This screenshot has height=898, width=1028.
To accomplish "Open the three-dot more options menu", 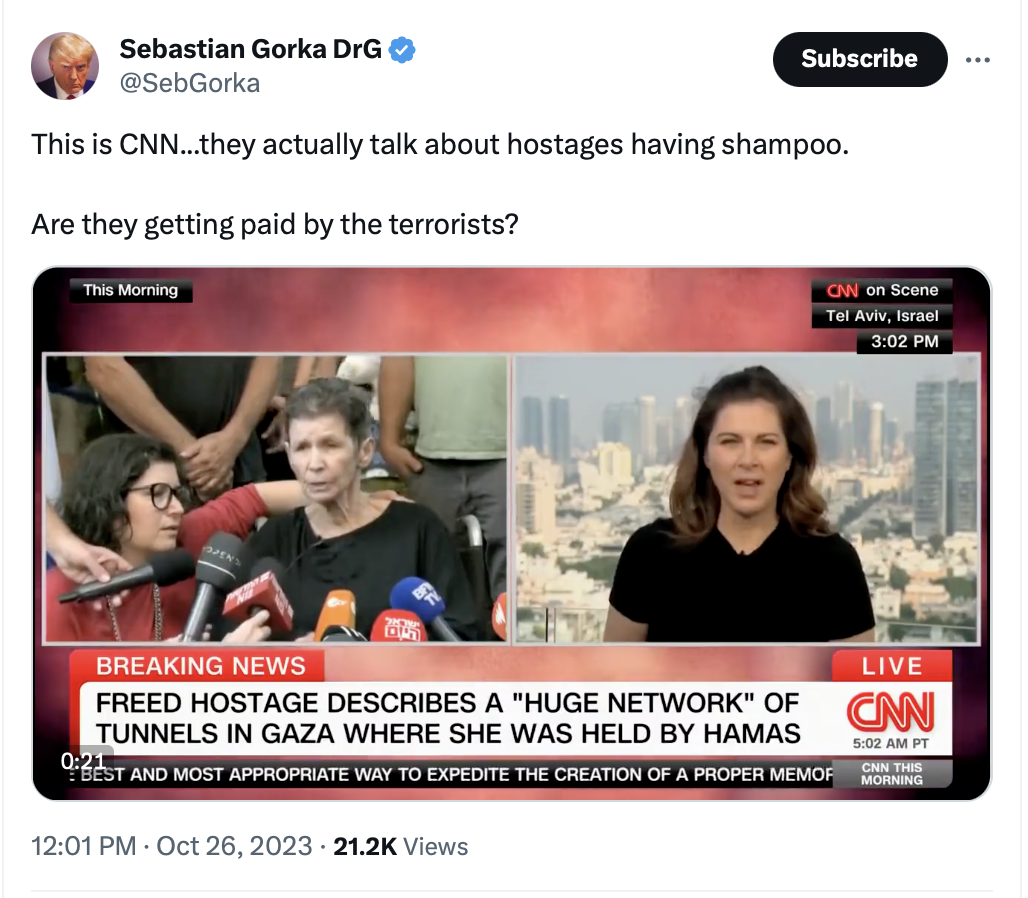I will pyautogui.click(x=978, y=60).
